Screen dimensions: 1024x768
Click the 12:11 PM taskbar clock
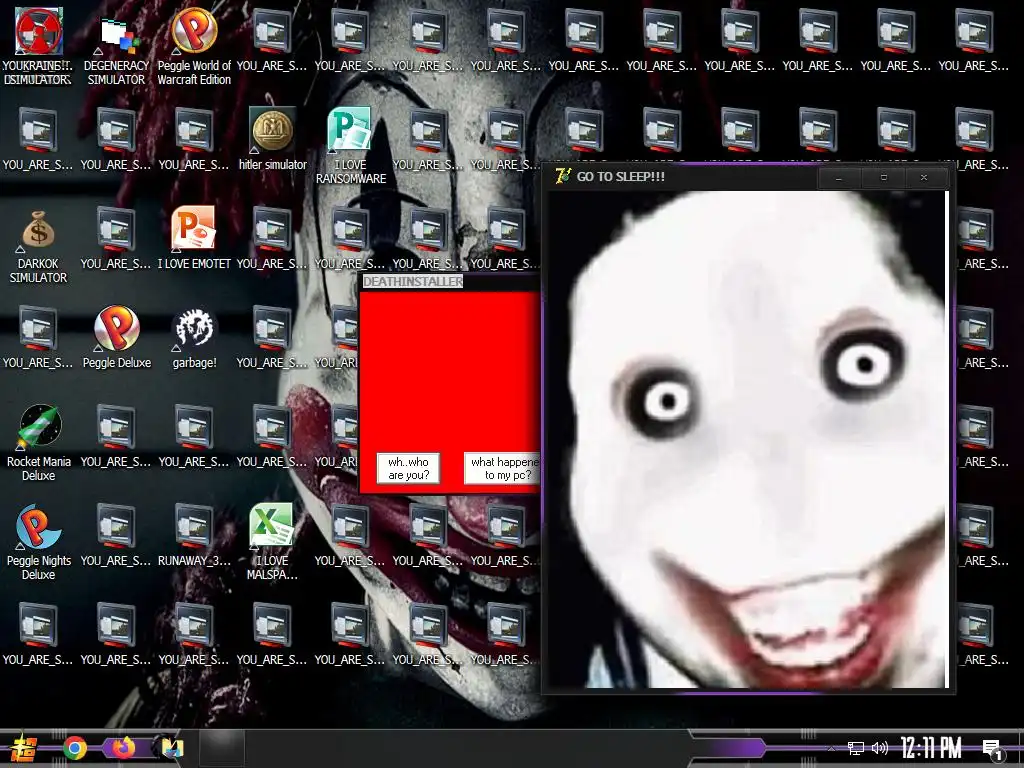click(x=931, y=748)
